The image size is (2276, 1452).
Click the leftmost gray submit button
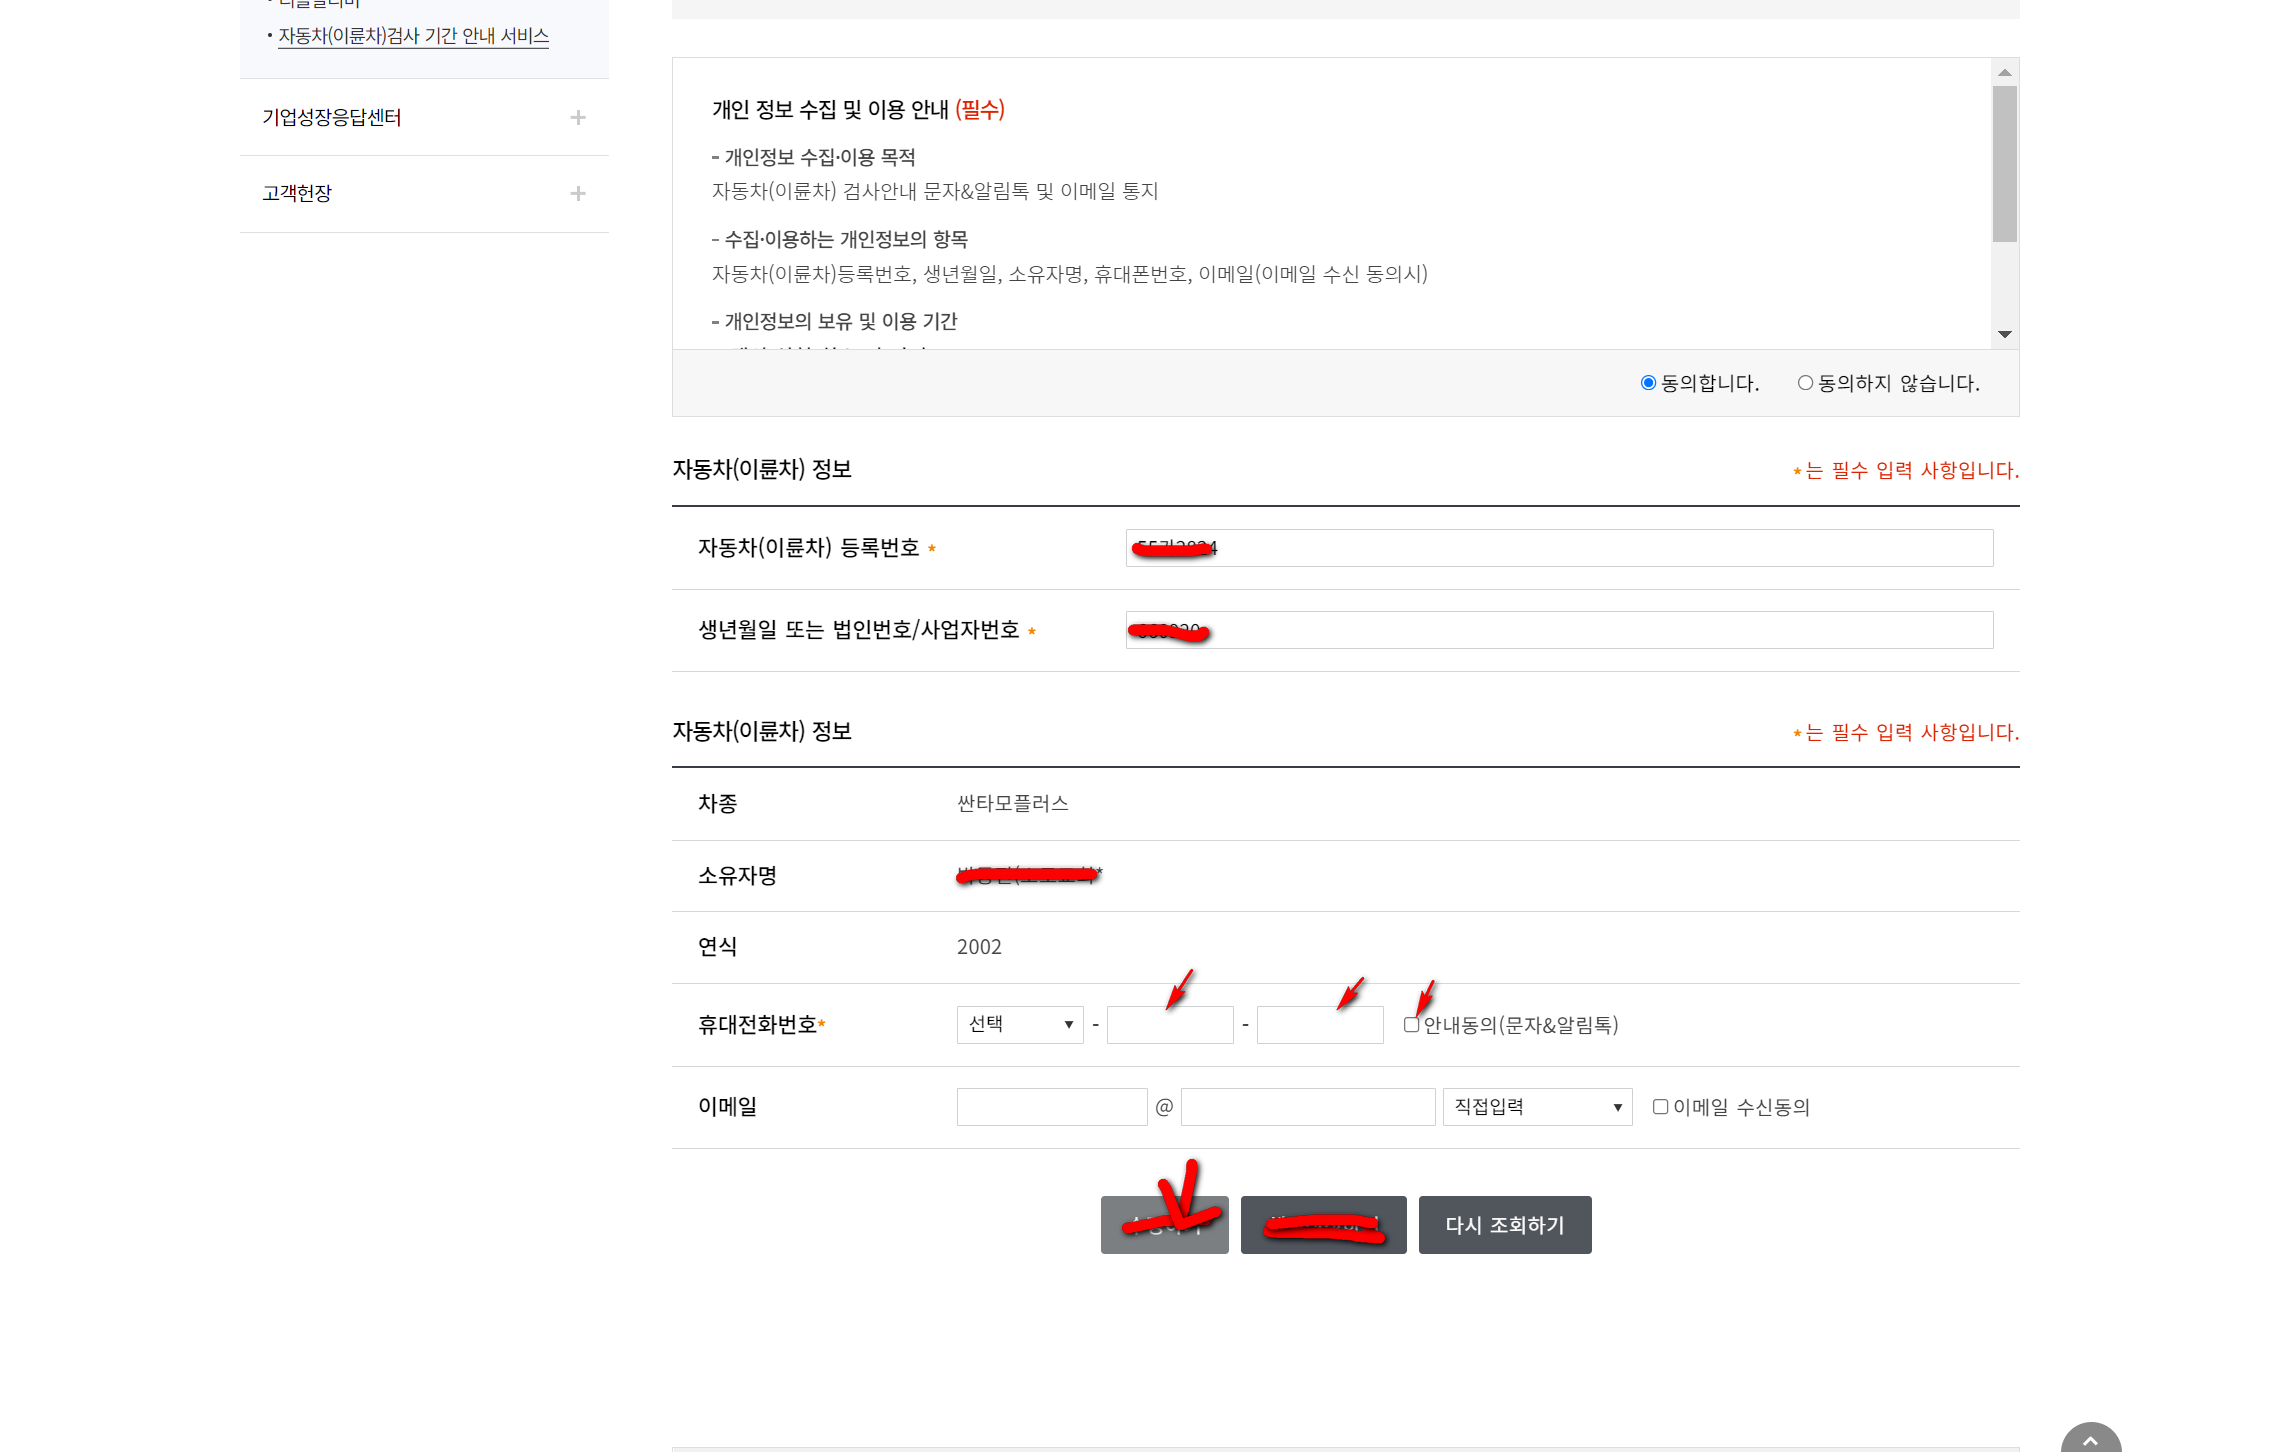point(1164,1225)
